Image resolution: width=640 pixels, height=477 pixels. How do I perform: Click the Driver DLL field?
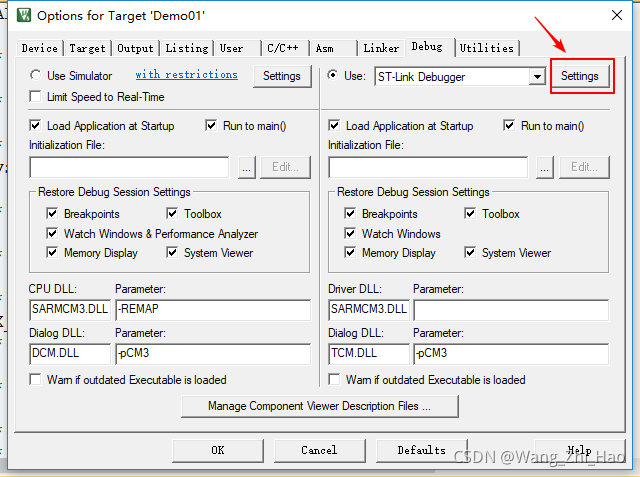(369, 310)
